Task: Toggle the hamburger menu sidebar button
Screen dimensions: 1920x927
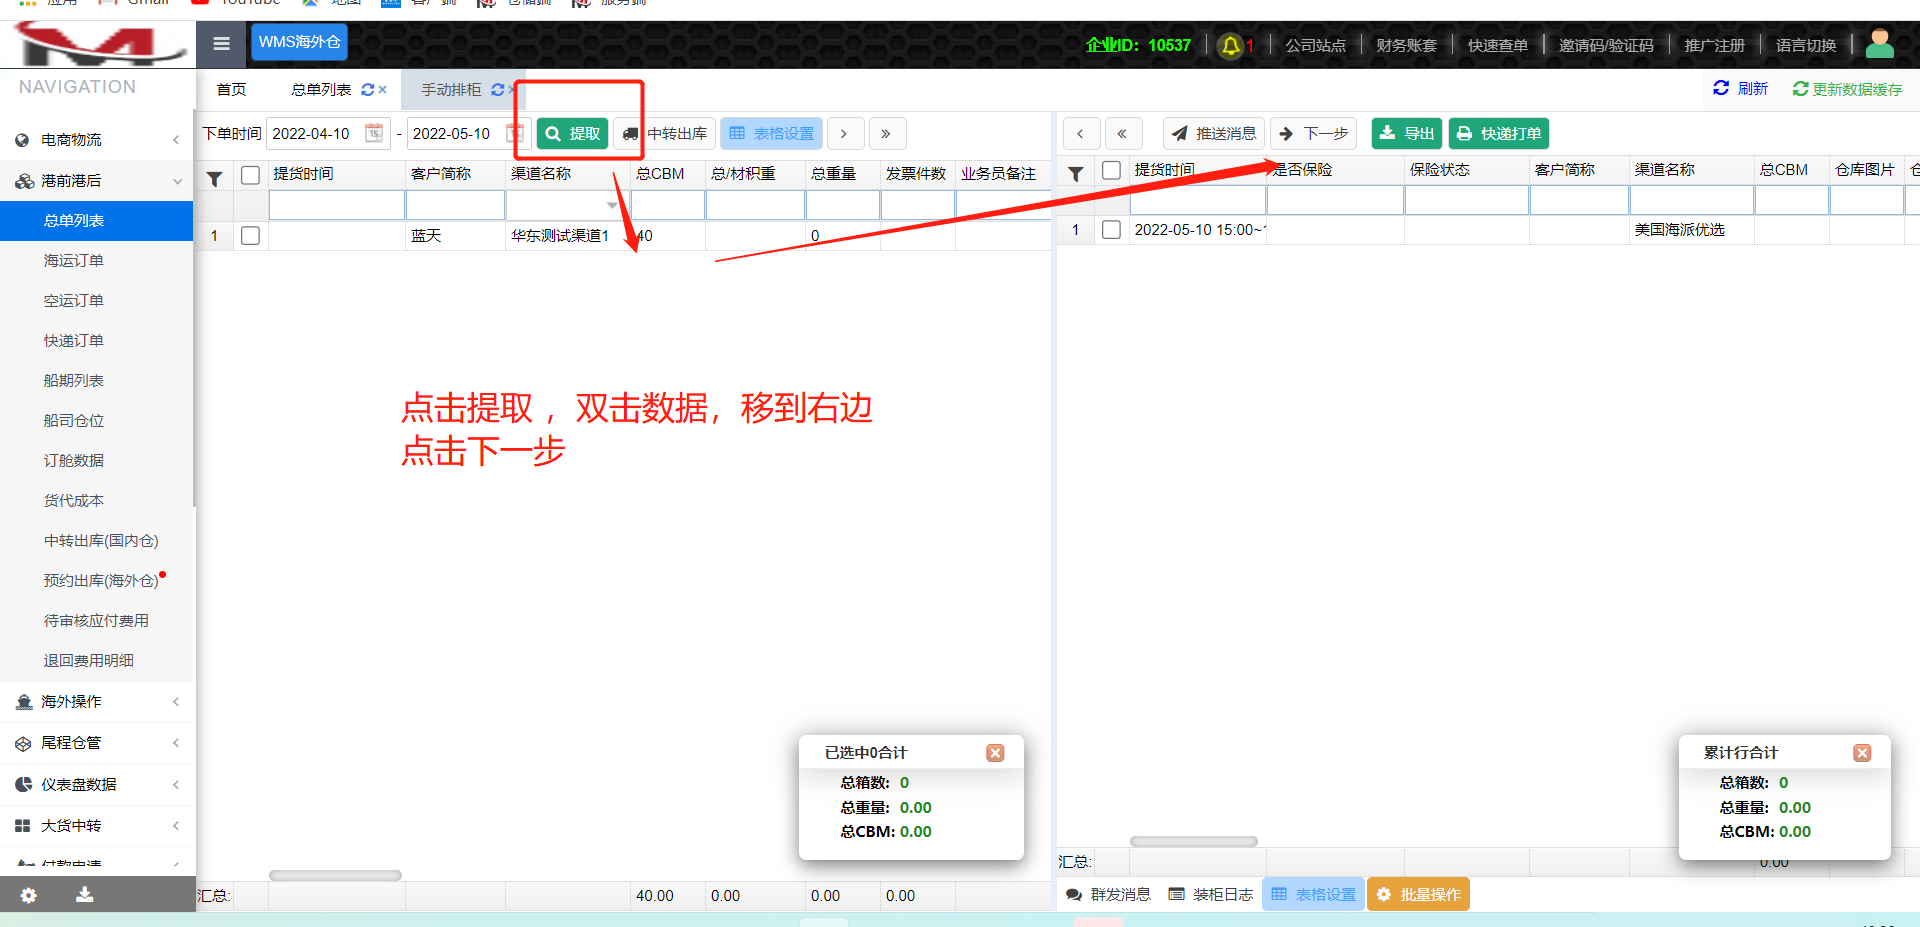Action: (x=221, y=43)
